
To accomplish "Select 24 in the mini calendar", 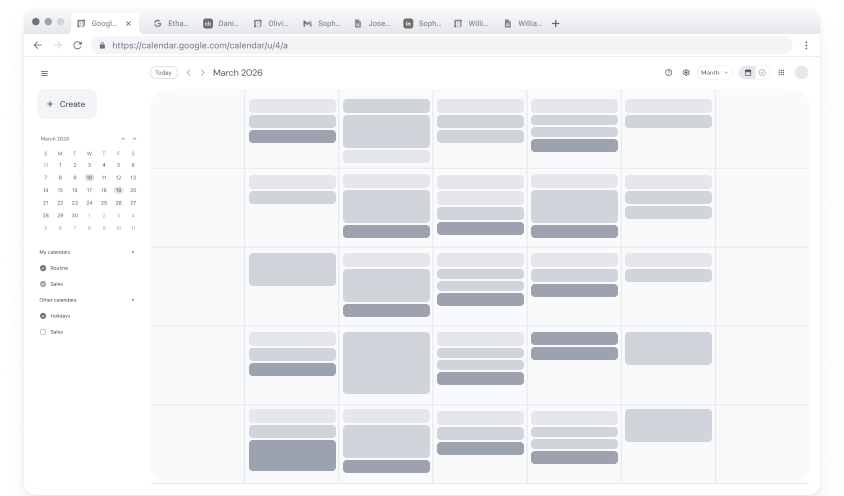I will (89, 203).
